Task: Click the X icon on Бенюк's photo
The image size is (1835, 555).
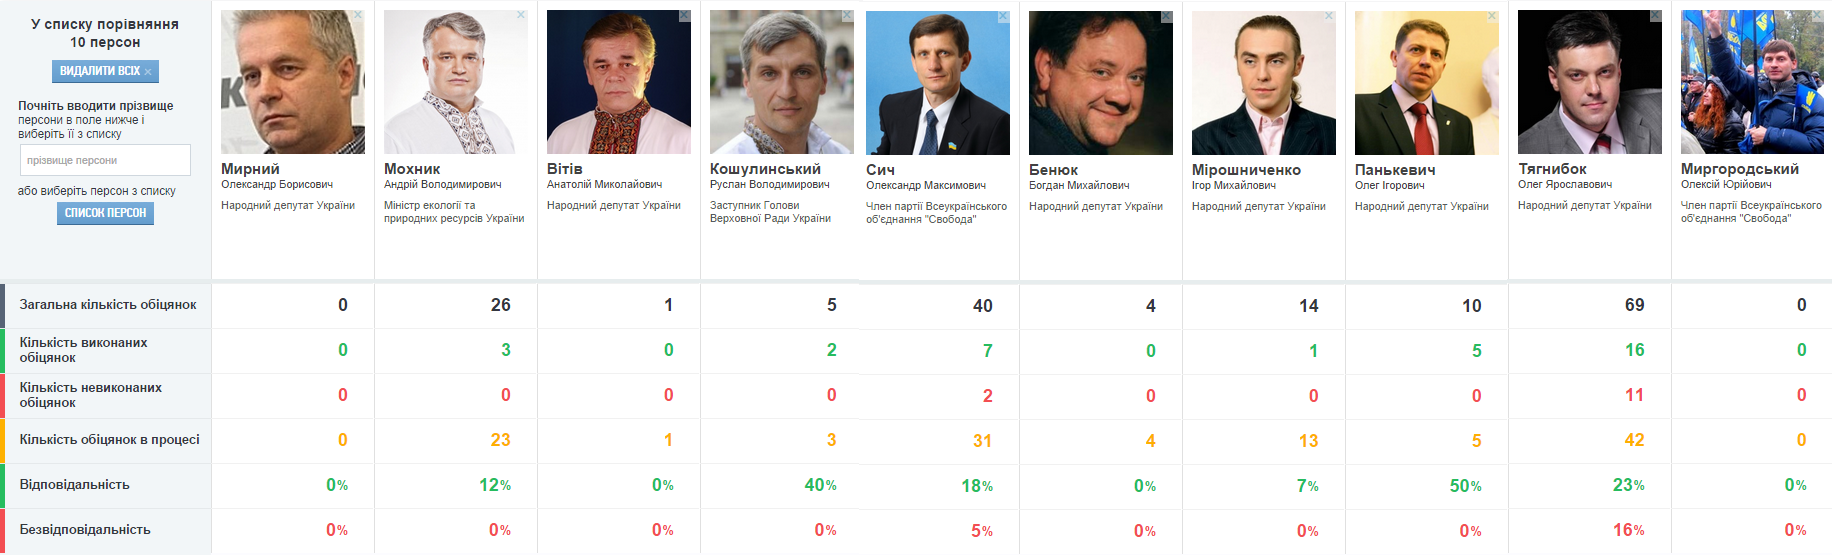Action: [x=1166, y=16]
